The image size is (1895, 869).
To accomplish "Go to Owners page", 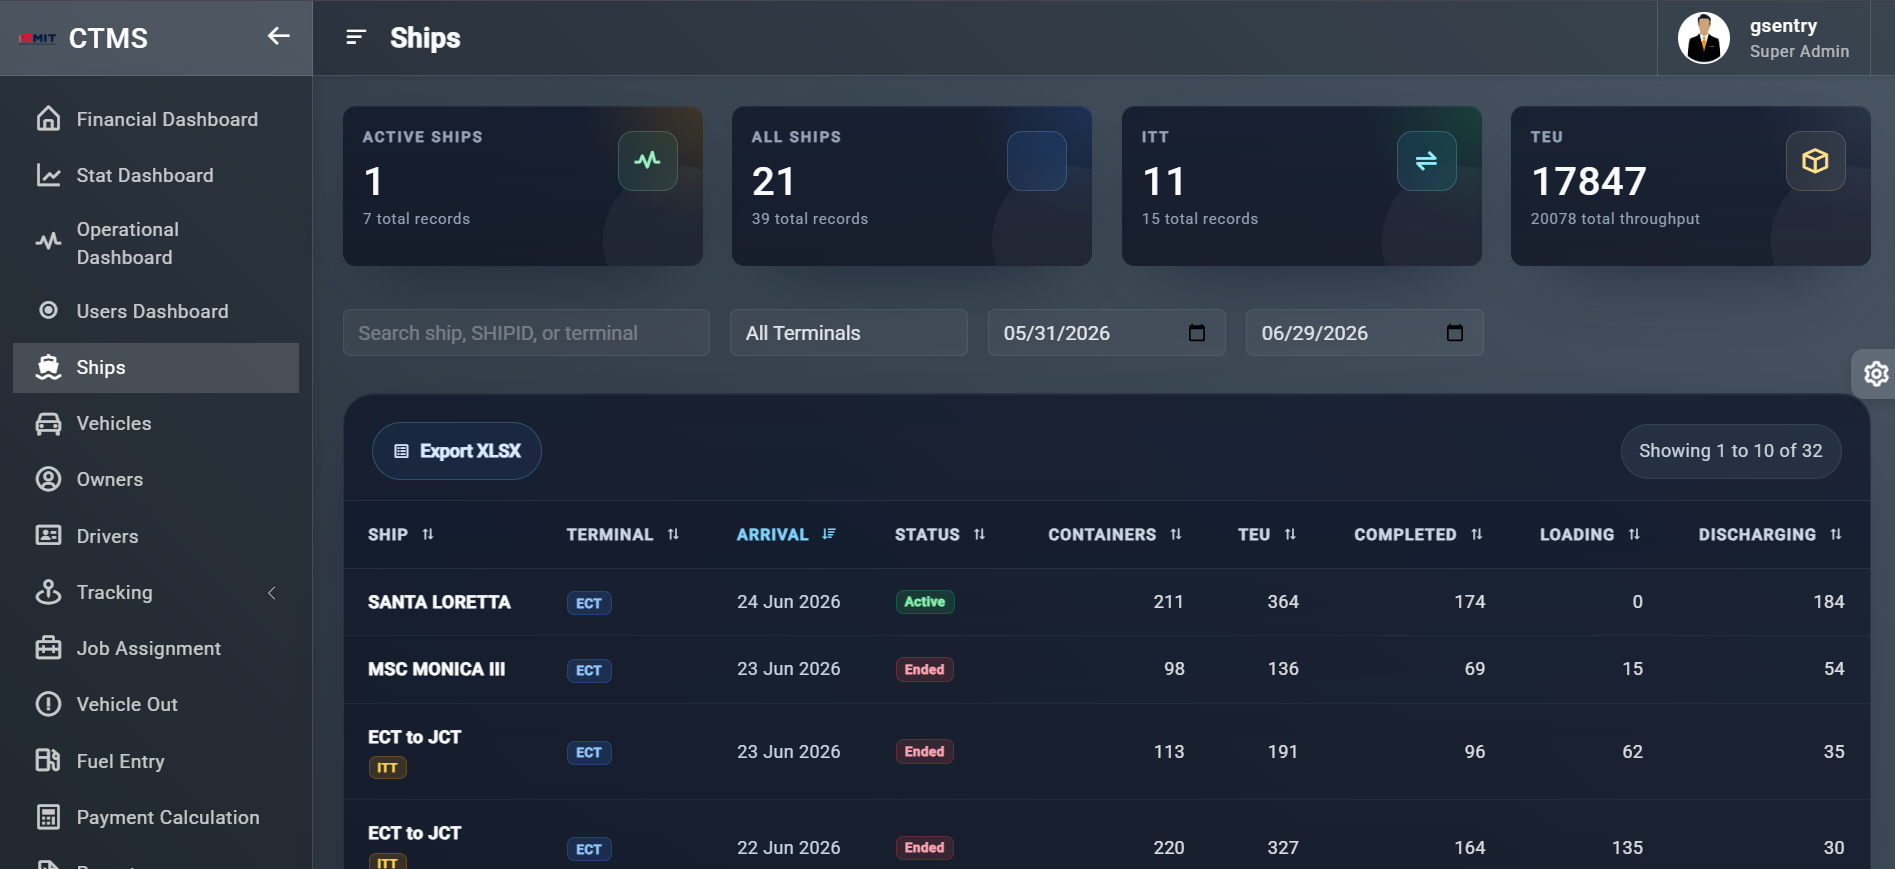I will pyautogui.click(x=156, y=479).
